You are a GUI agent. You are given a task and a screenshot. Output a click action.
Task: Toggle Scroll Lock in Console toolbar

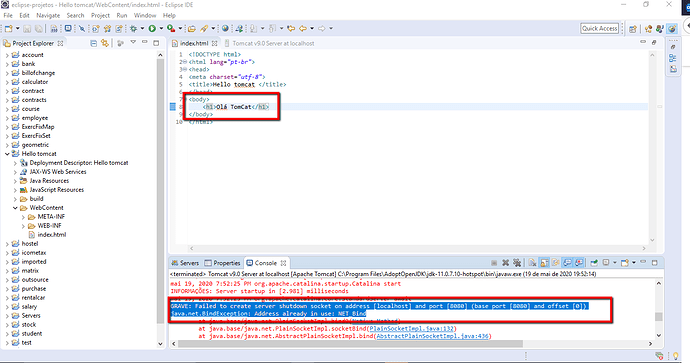pyautogui.click(x=544, y=263)
